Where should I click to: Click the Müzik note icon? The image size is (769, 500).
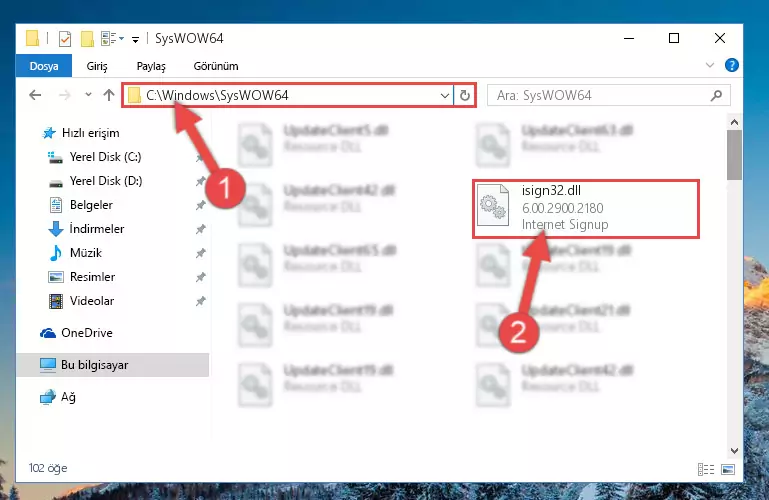click(x=56, y=253)
